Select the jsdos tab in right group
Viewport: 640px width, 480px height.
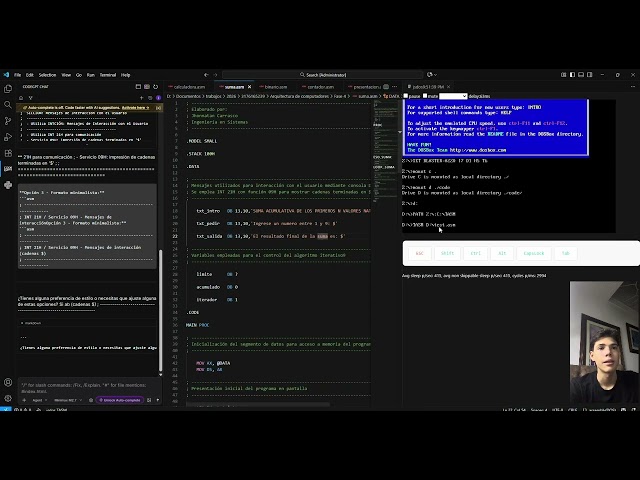coord(428,87)
